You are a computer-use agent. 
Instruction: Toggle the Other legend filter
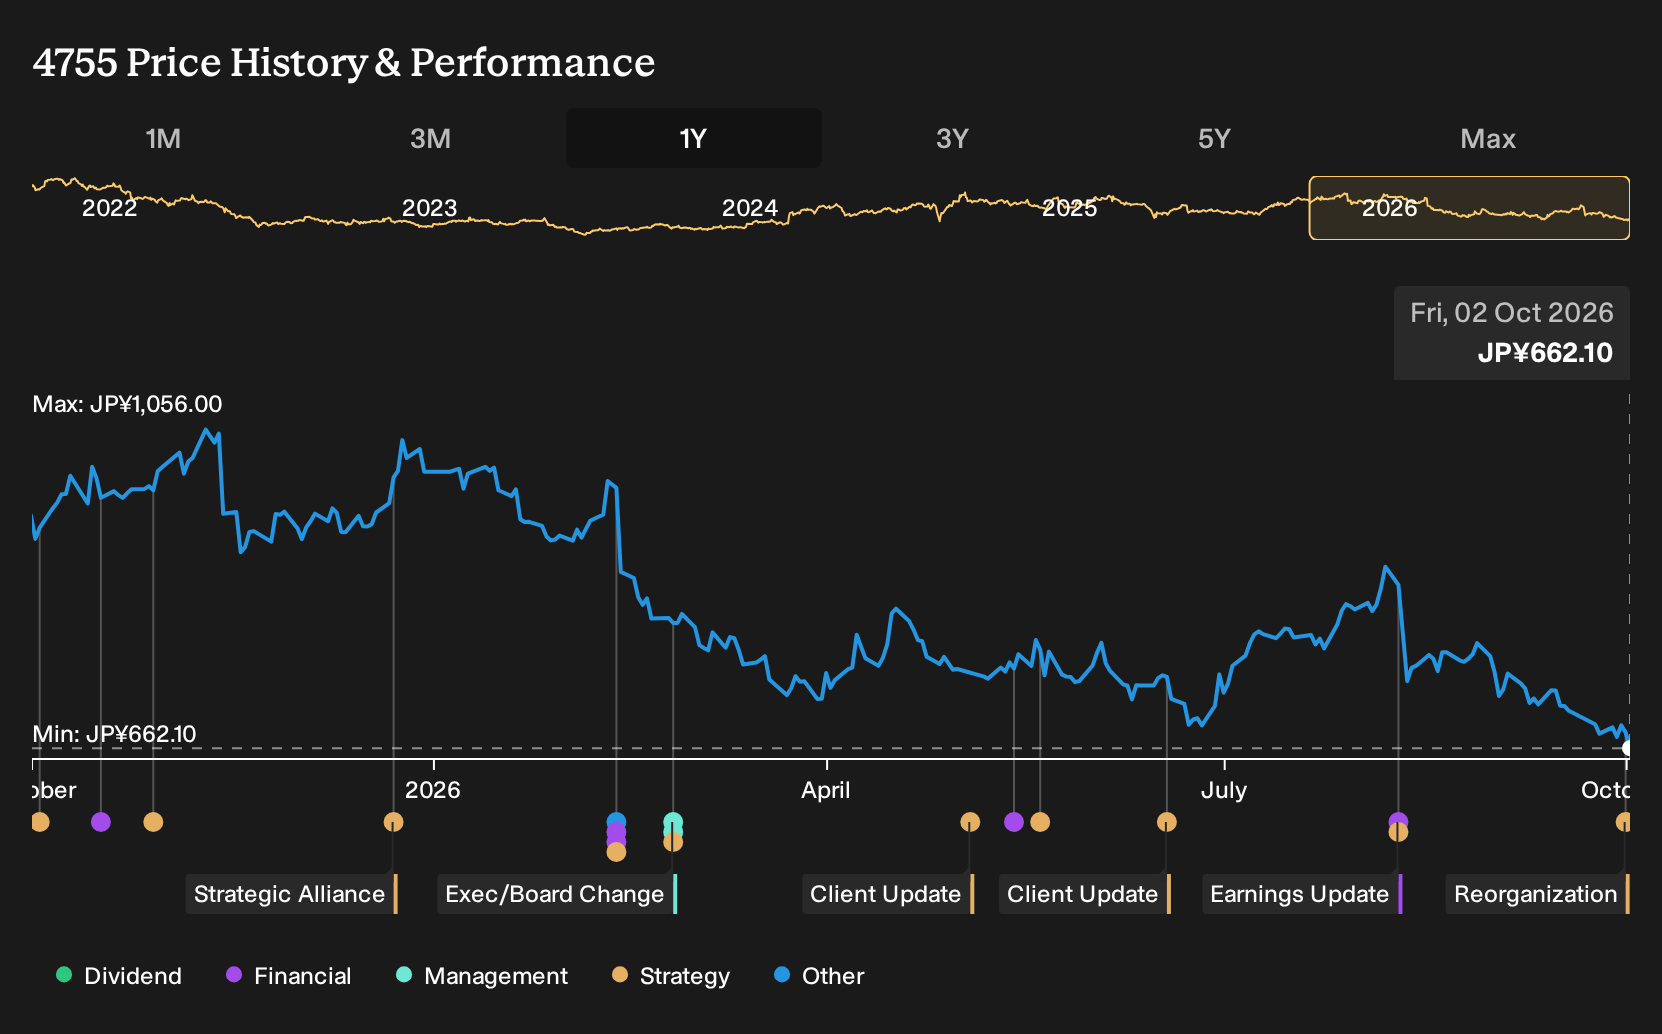pos(819,976)
